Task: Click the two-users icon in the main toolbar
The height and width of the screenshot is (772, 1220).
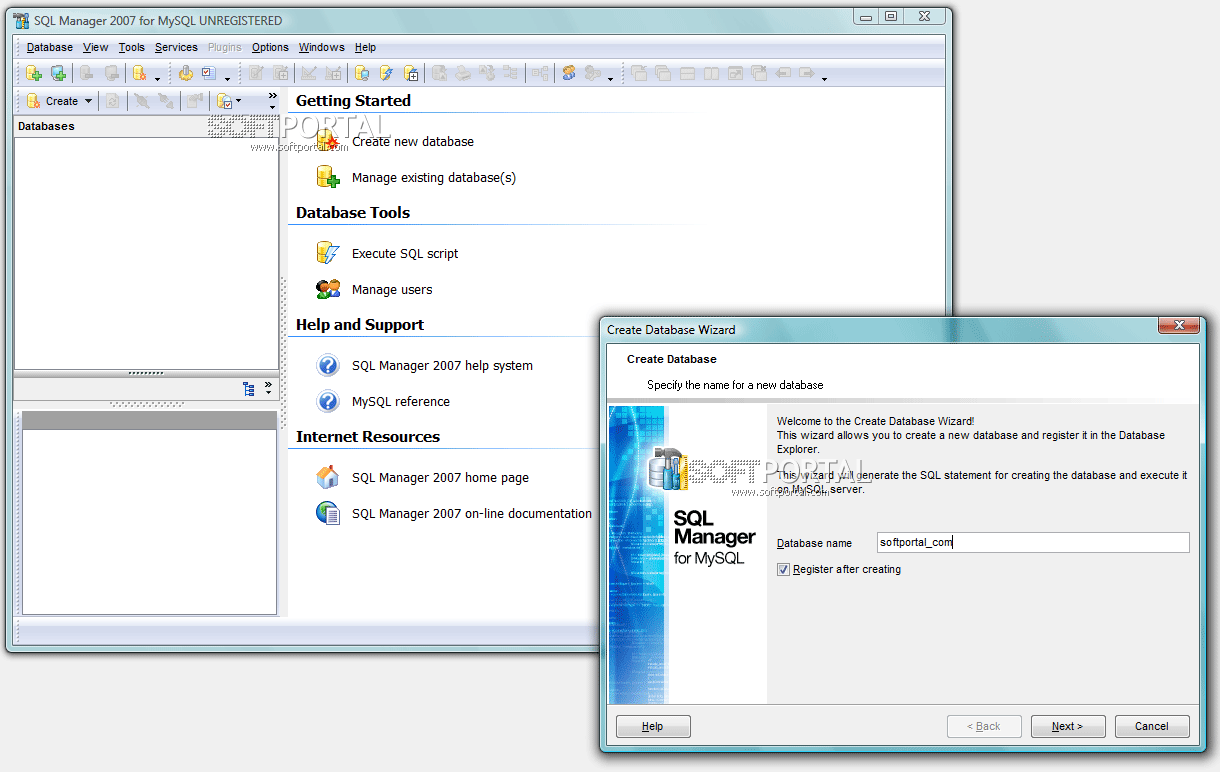Action: (x=569, y=73)
